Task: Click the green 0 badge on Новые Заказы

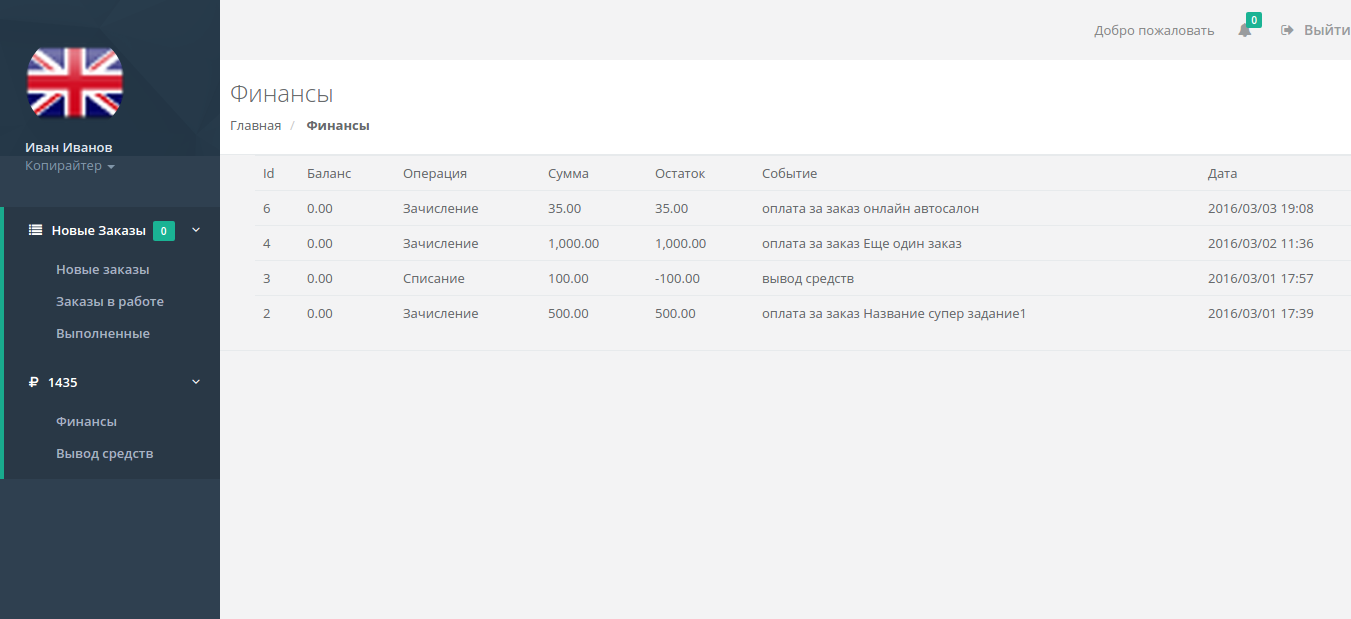Action: pyautogui.click(x=164, y=231)
